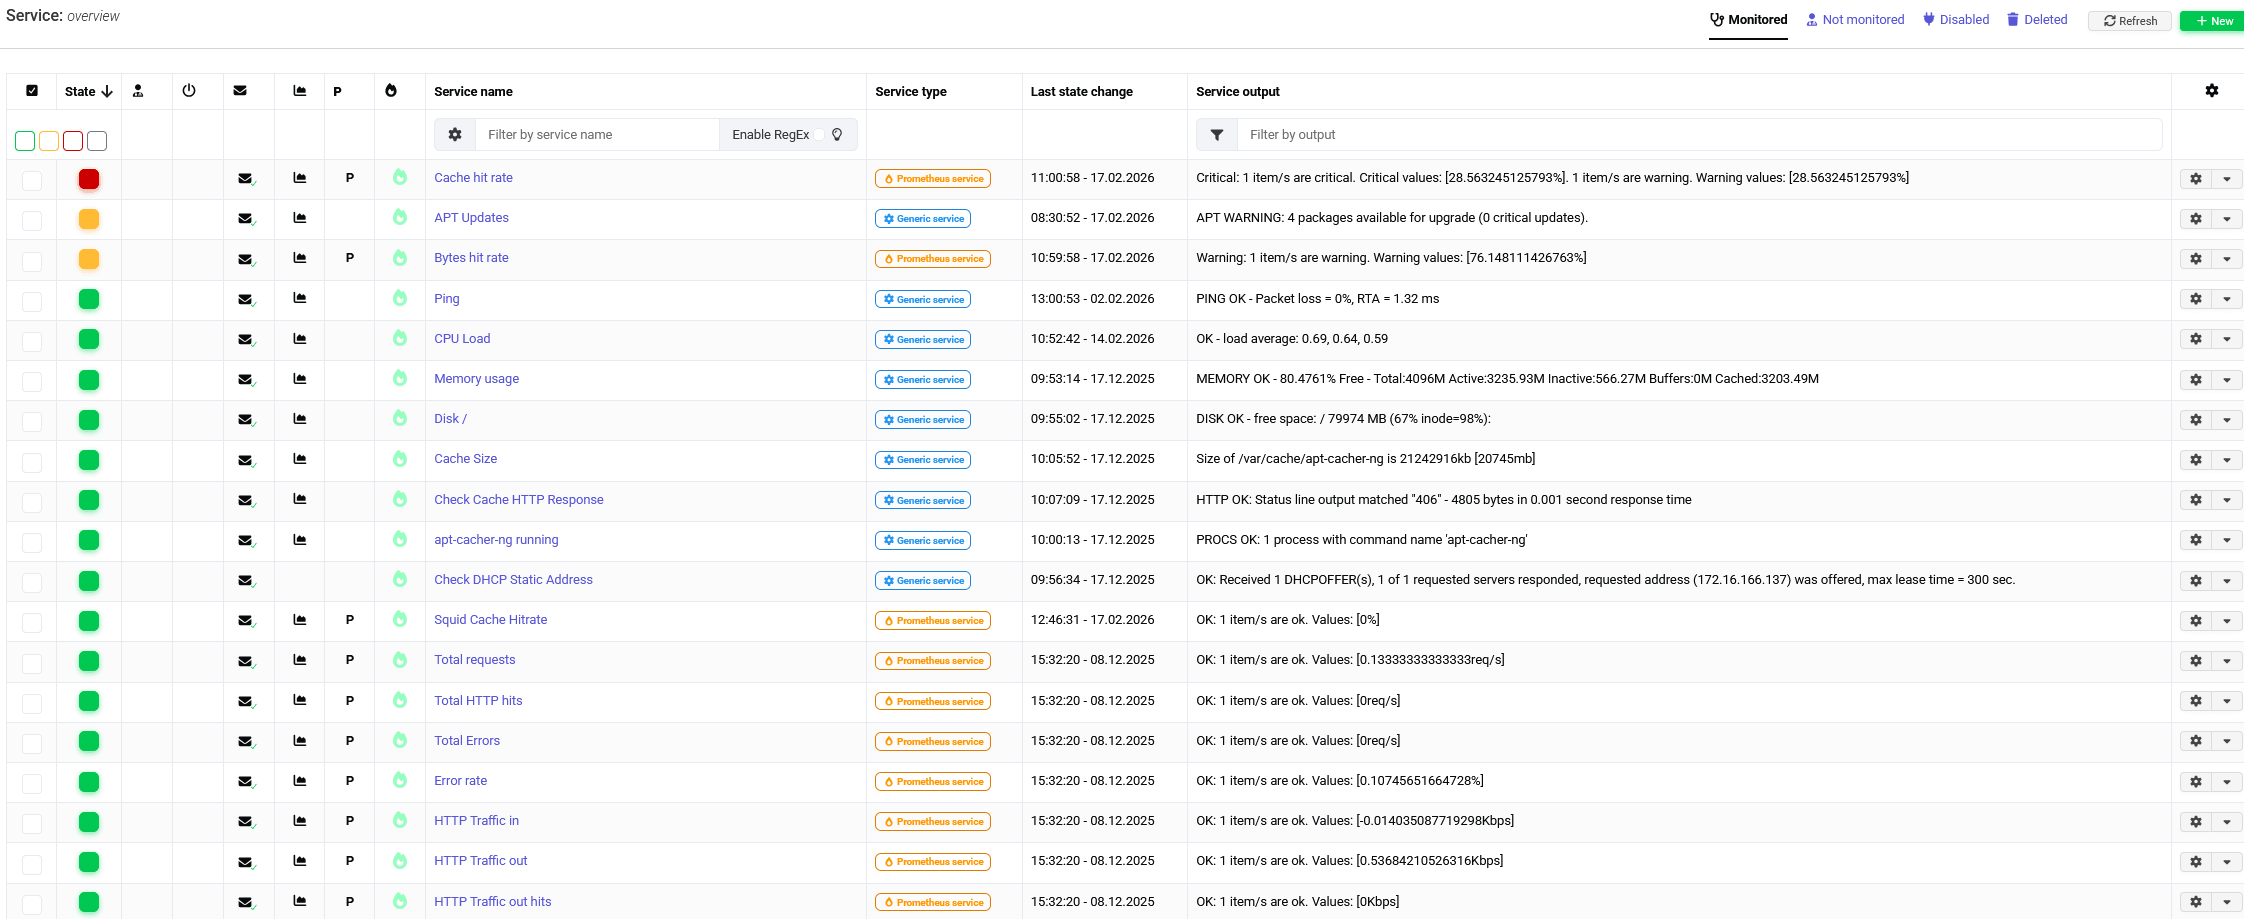
Task: Click the gear icon in the Ping row
Action: 2195,299
